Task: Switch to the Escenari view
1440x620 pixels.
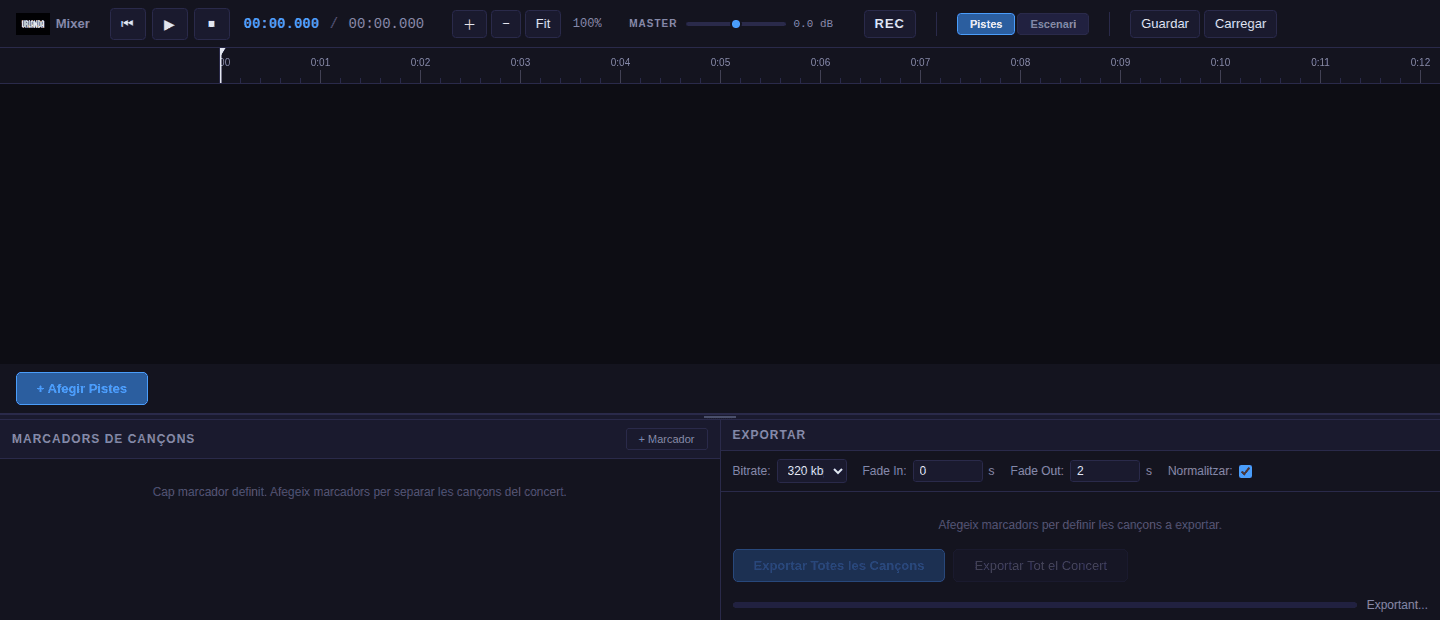Action: coord(1053,24)
